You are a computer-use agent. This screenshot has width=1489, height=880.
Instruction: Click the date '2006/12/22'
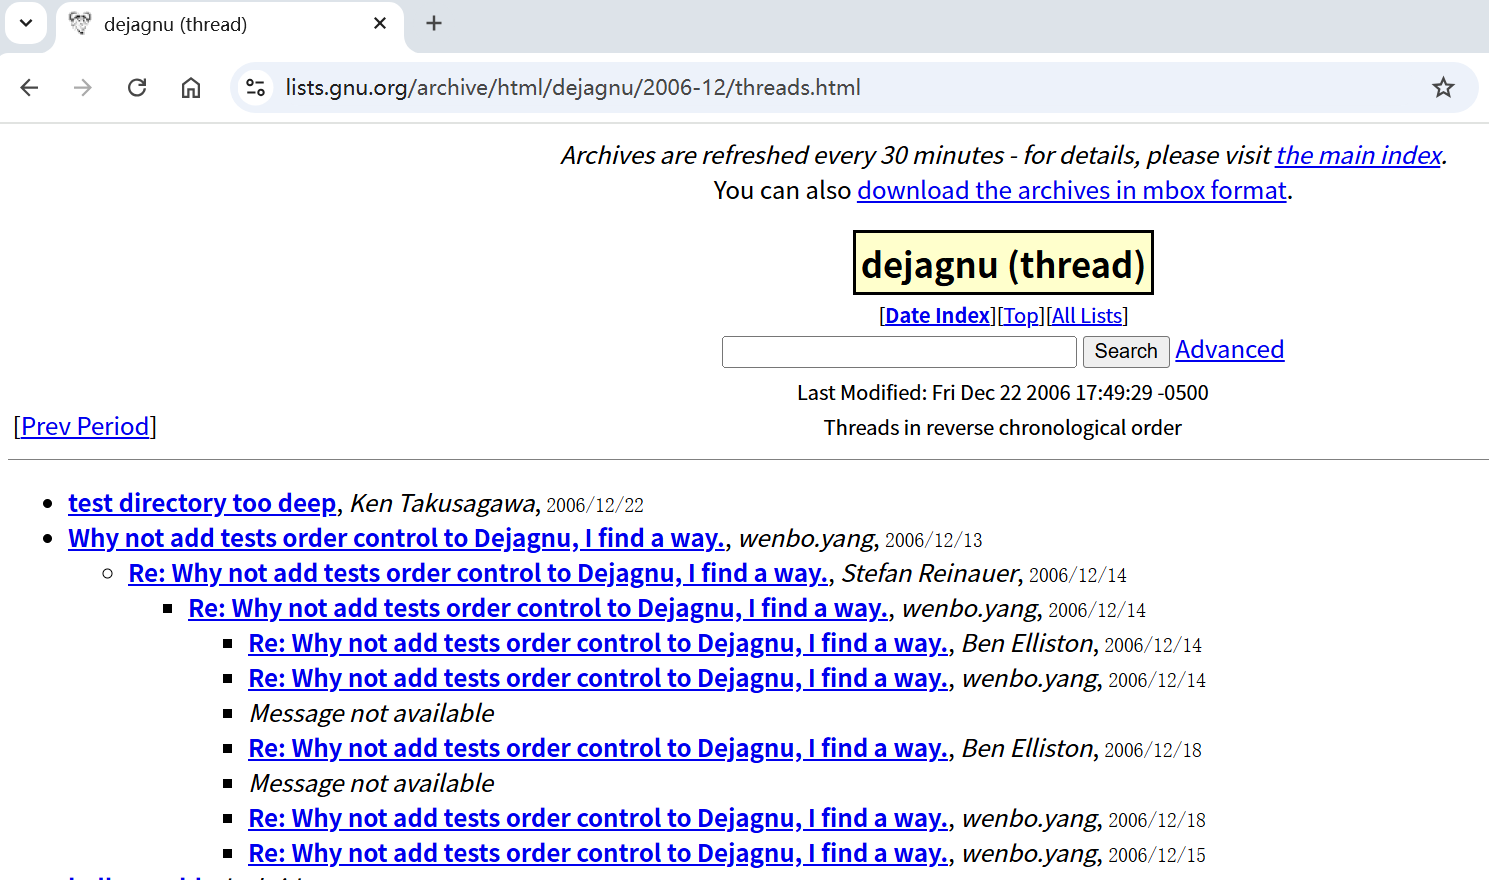click(x=595, y=505)
